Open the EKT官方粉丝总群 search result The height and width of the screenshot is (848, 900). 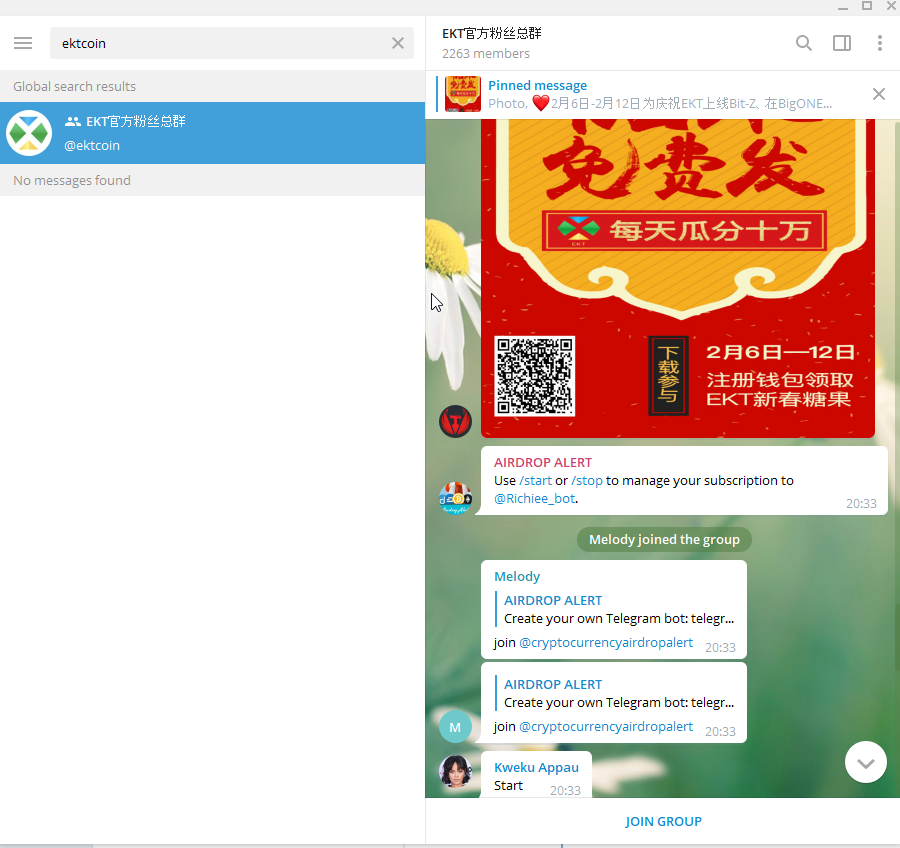[212, 133]
